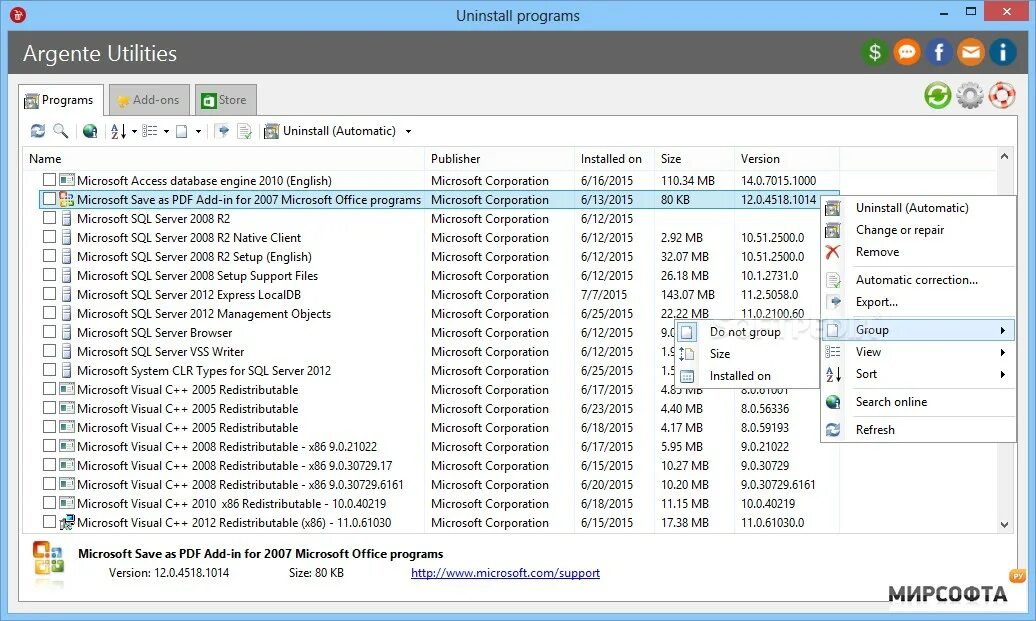Check the Microsoft Access database engine 2010 checkbox

49,180
